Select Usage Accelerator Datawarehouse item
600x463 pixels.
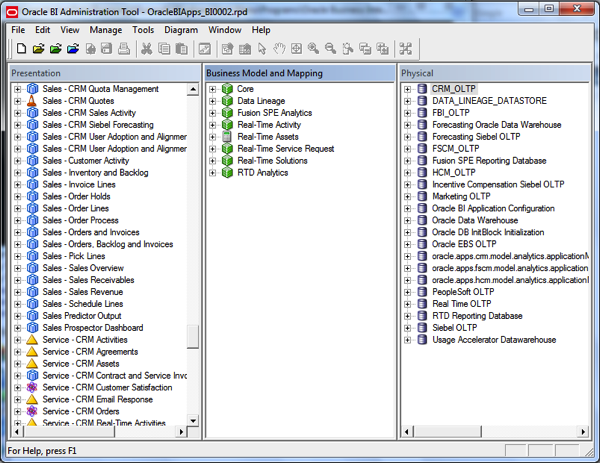click(494, 340)
